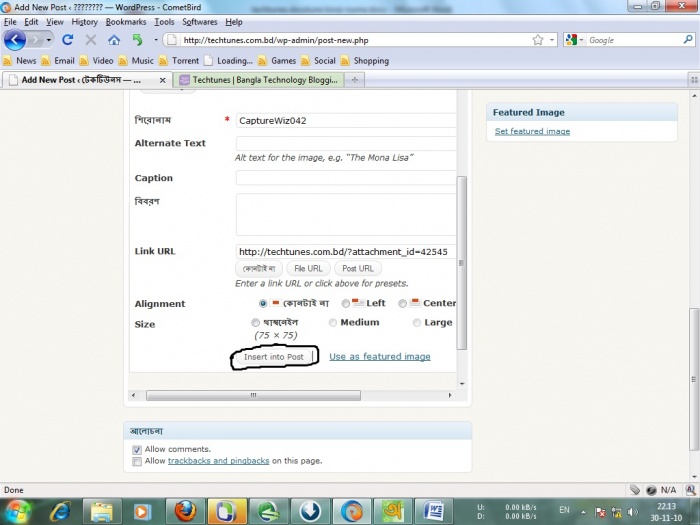Click the File URL preset button
The width and height of the screenshot is (700, 525).
click(x=308, y=268)
